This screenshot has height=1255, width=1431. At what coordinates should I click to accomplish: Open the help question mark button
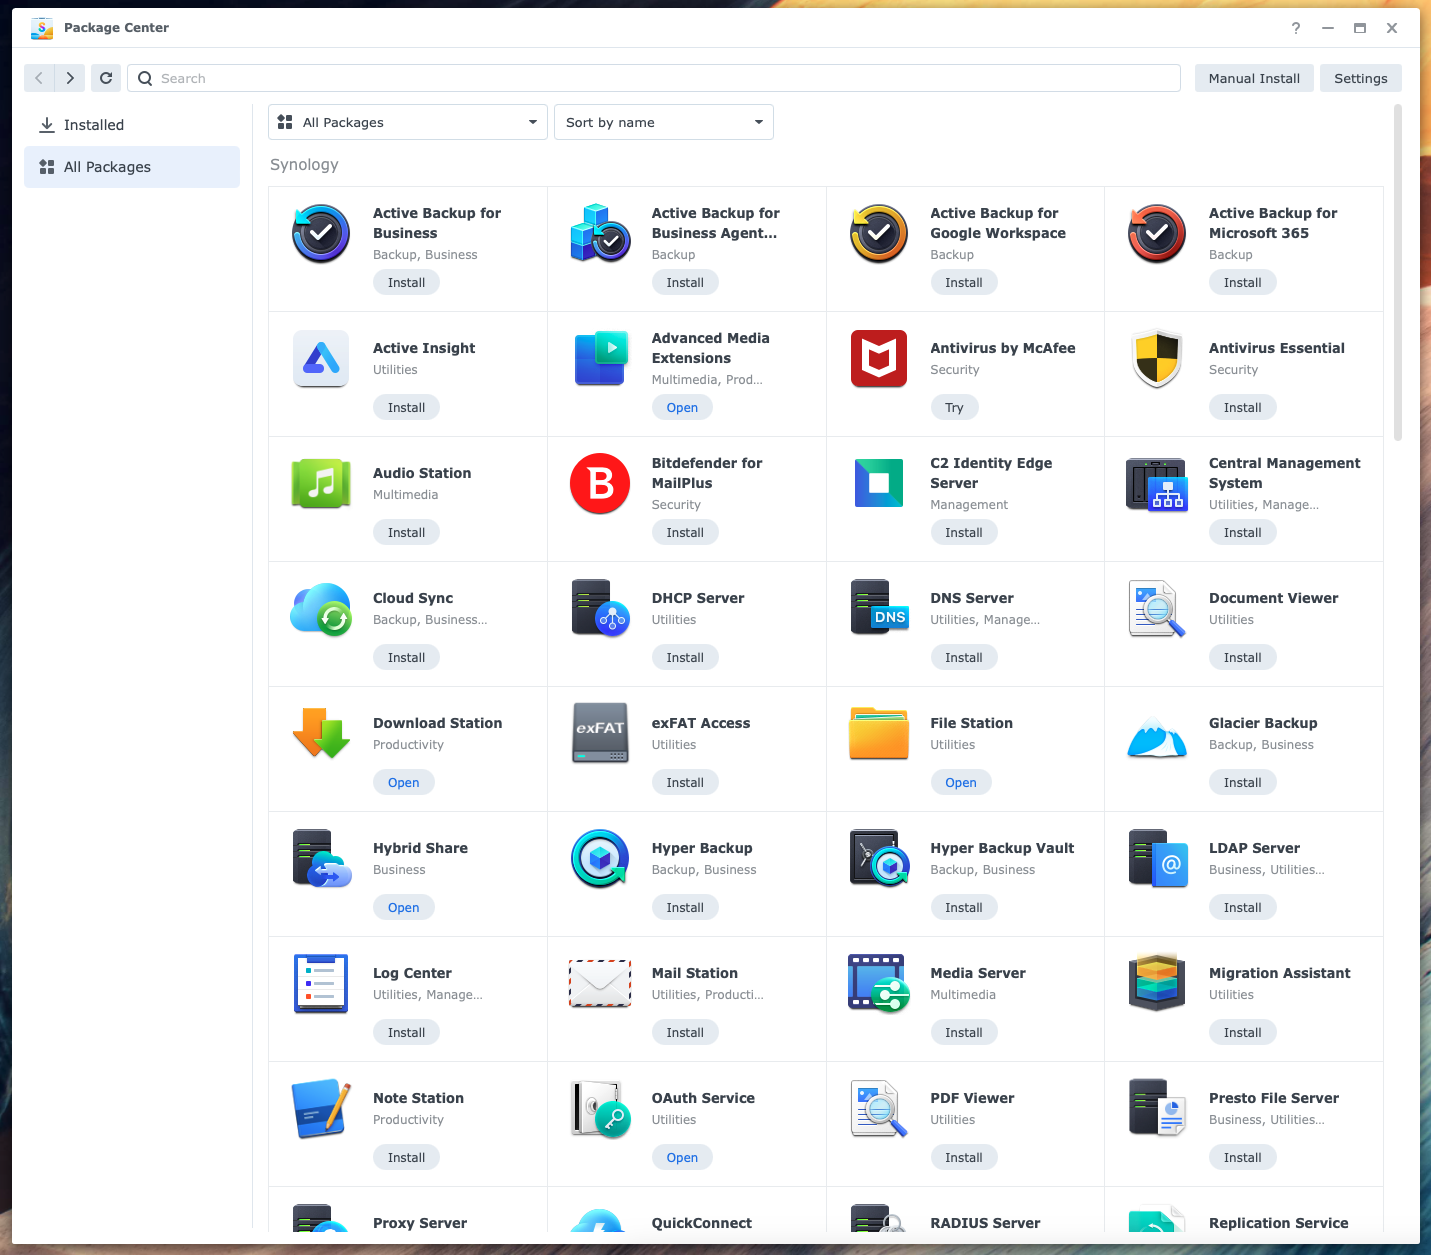[x=1296, y=28]
